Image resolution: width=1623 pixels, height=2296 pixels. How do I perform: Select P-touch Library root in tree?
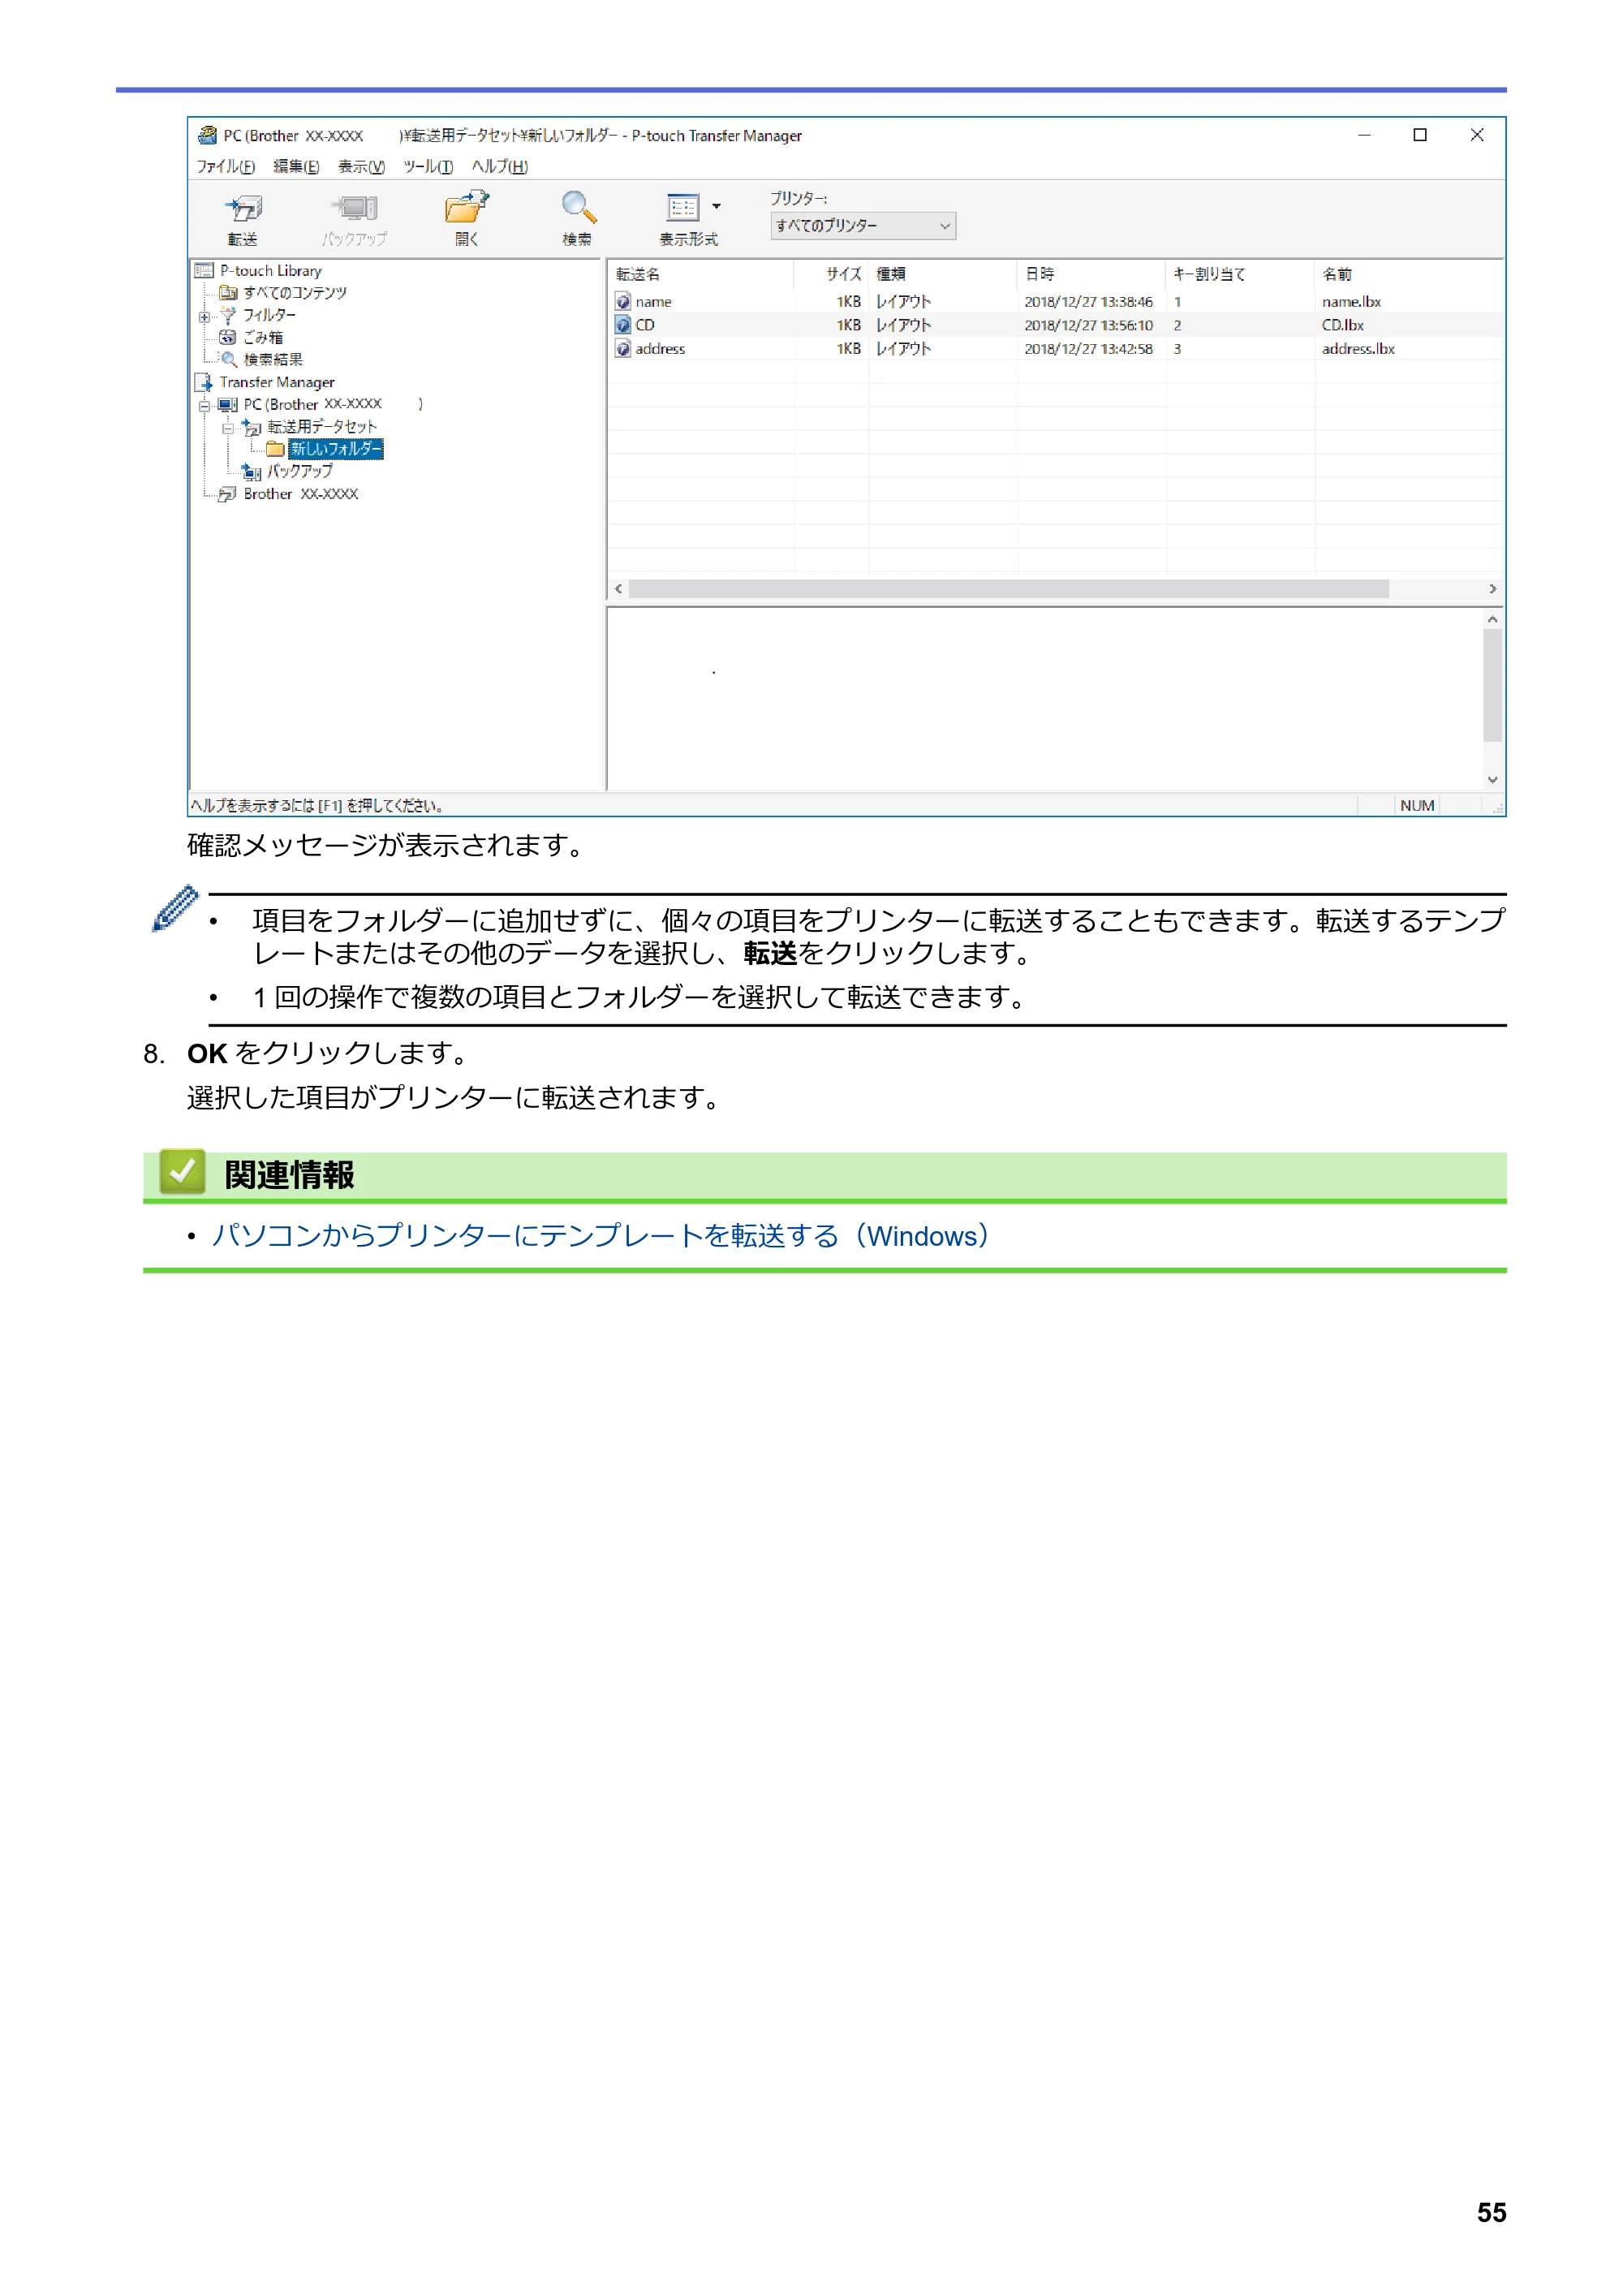tap(270, 271)
